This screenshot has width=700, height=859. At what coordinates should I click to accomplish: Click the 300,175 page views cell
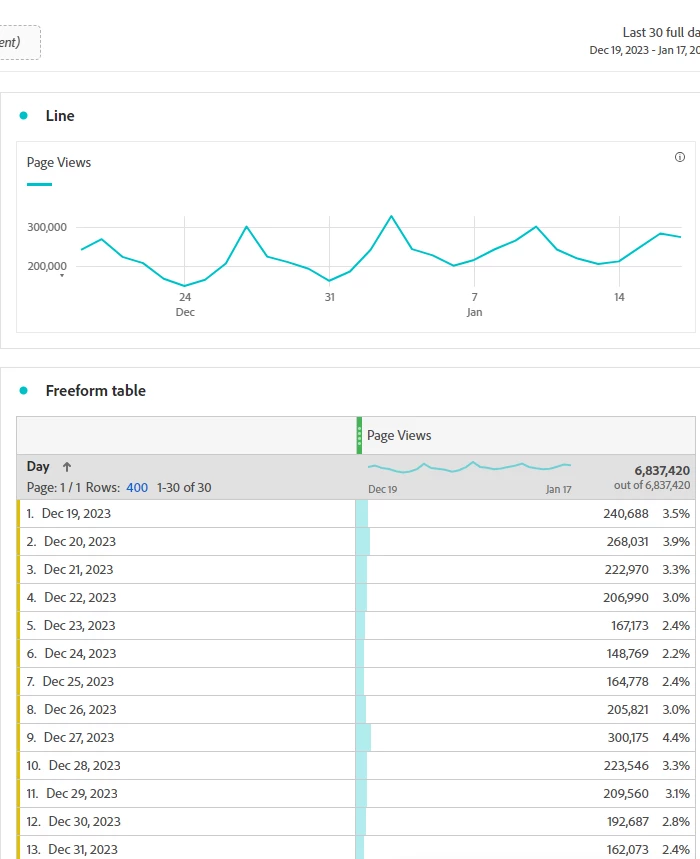[628, 737]
